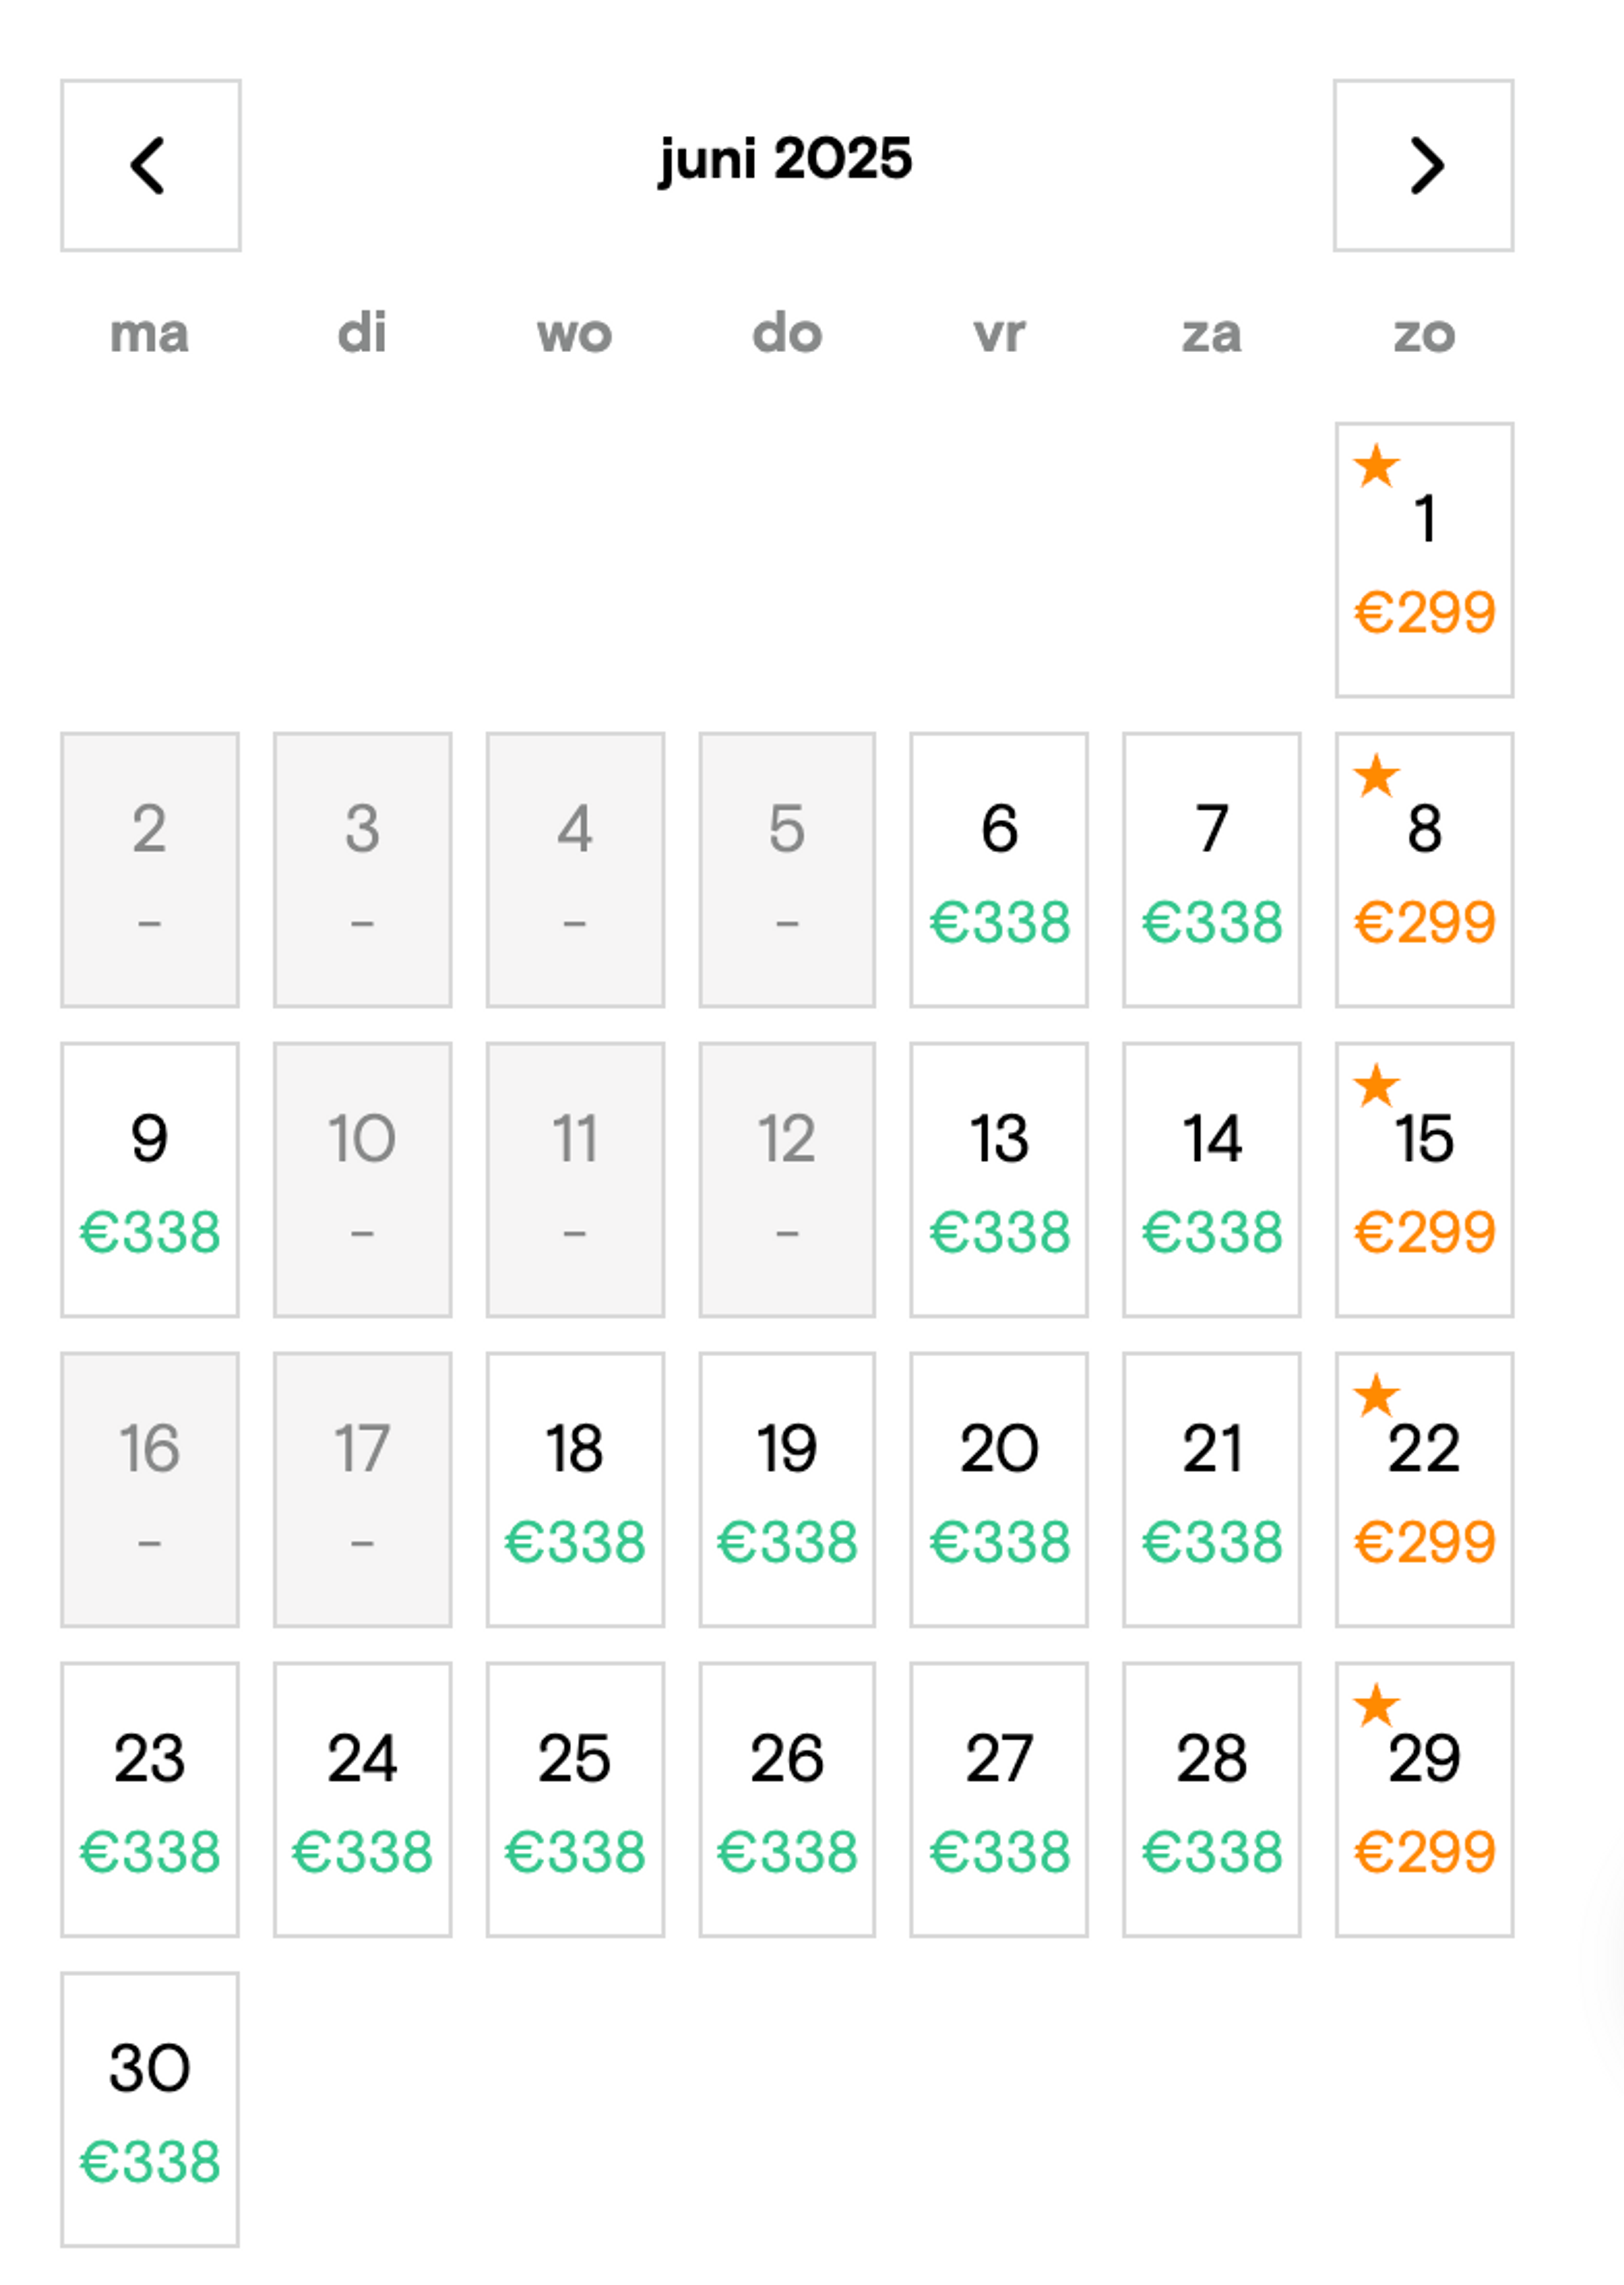Select June 28 date cell
The width and height of the screenshot is (1624, 2285).
coord(1211,1800)
